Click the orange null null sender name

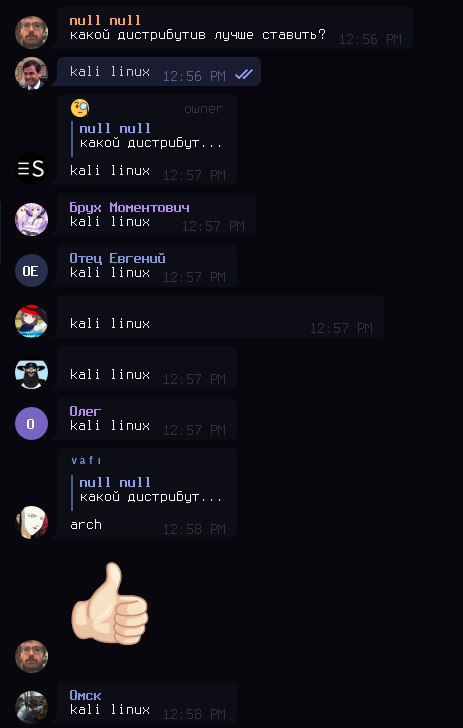click(x=105, y=20)
